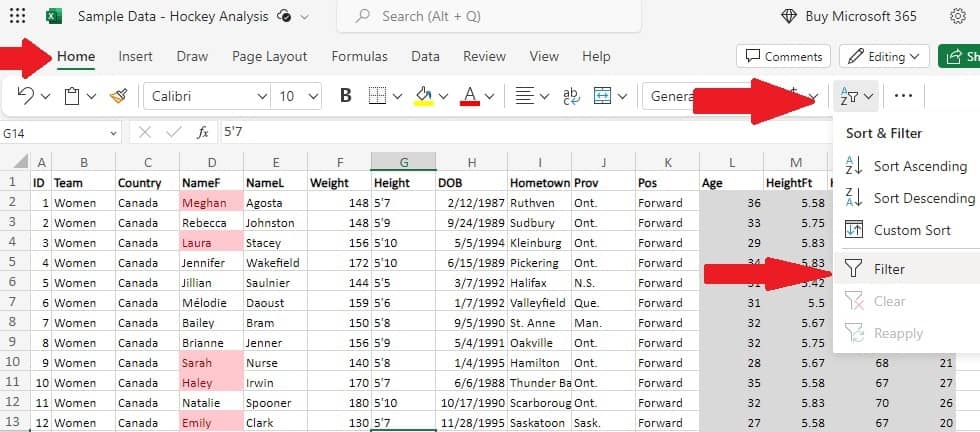The image size is (980, 432).
Task: Open the more options ellipsis
Action: click(904, 96)
